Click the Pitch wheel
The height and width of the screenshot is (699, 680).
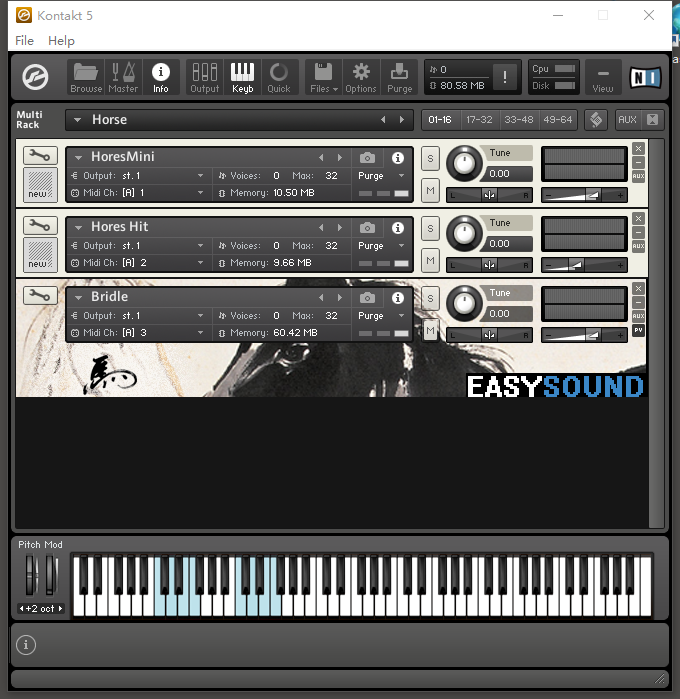point(31,575)
